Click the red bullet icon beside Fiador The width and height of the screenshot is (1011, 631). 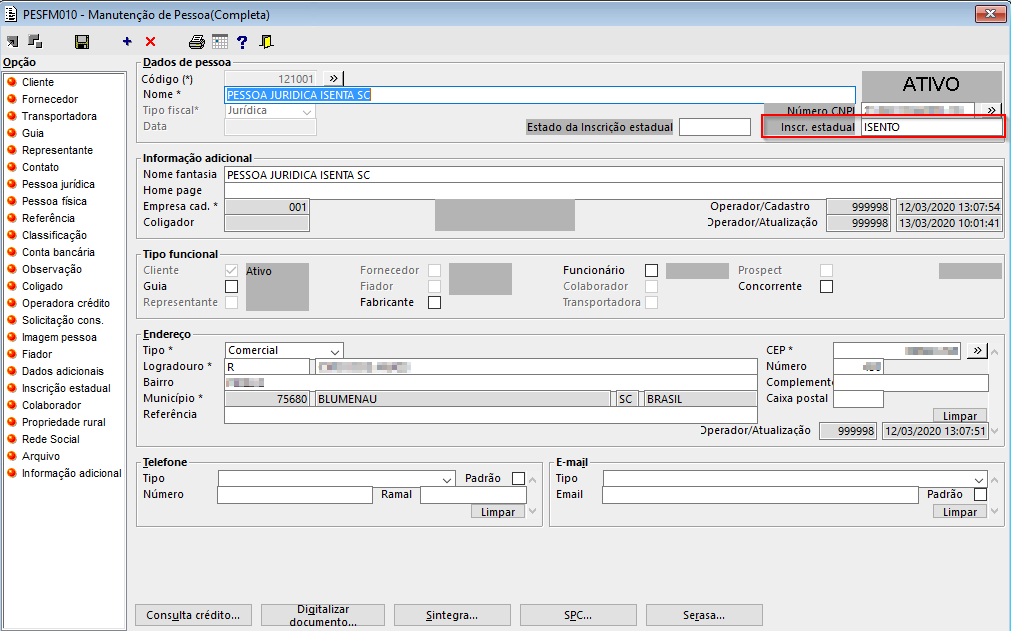point(12,354)
